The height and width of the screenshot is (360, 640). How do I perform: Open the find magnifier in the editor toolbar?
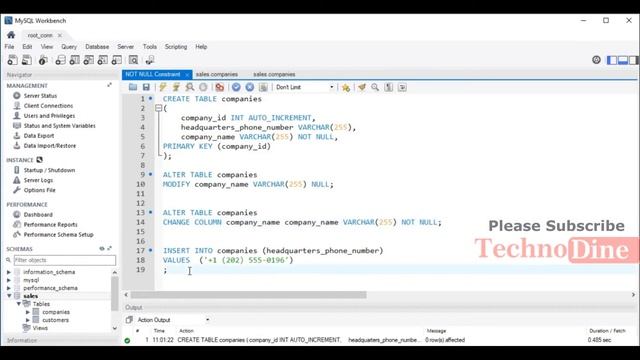tap(375, 87)
